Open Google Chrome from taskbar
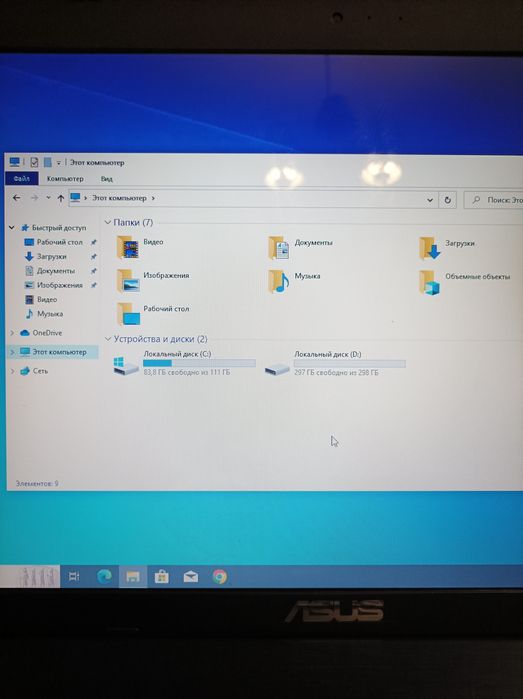 [x=219, y=576]
